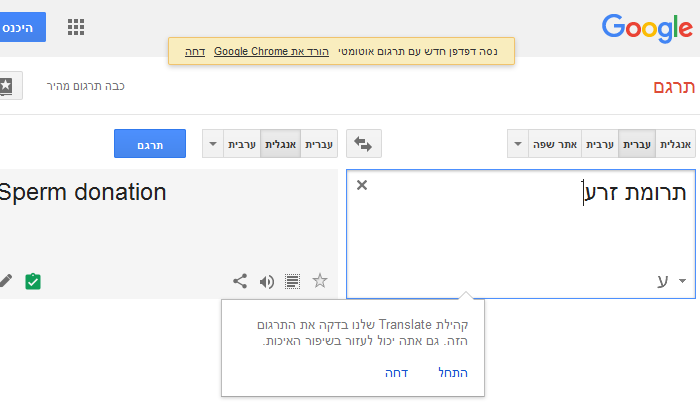Click the select all text icon
This screenshot has width=700, height=404.
[292, 281]
